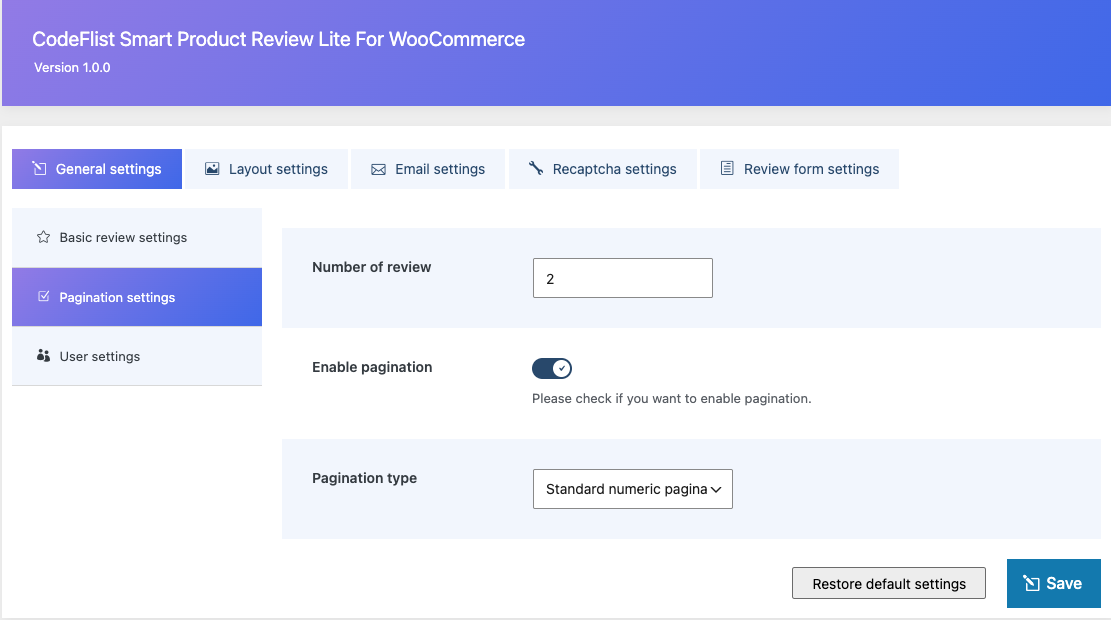Click the icon on General settings tab
This screenshot has height=620, width=1111.
pyautogui.click(x=39, y=168)
